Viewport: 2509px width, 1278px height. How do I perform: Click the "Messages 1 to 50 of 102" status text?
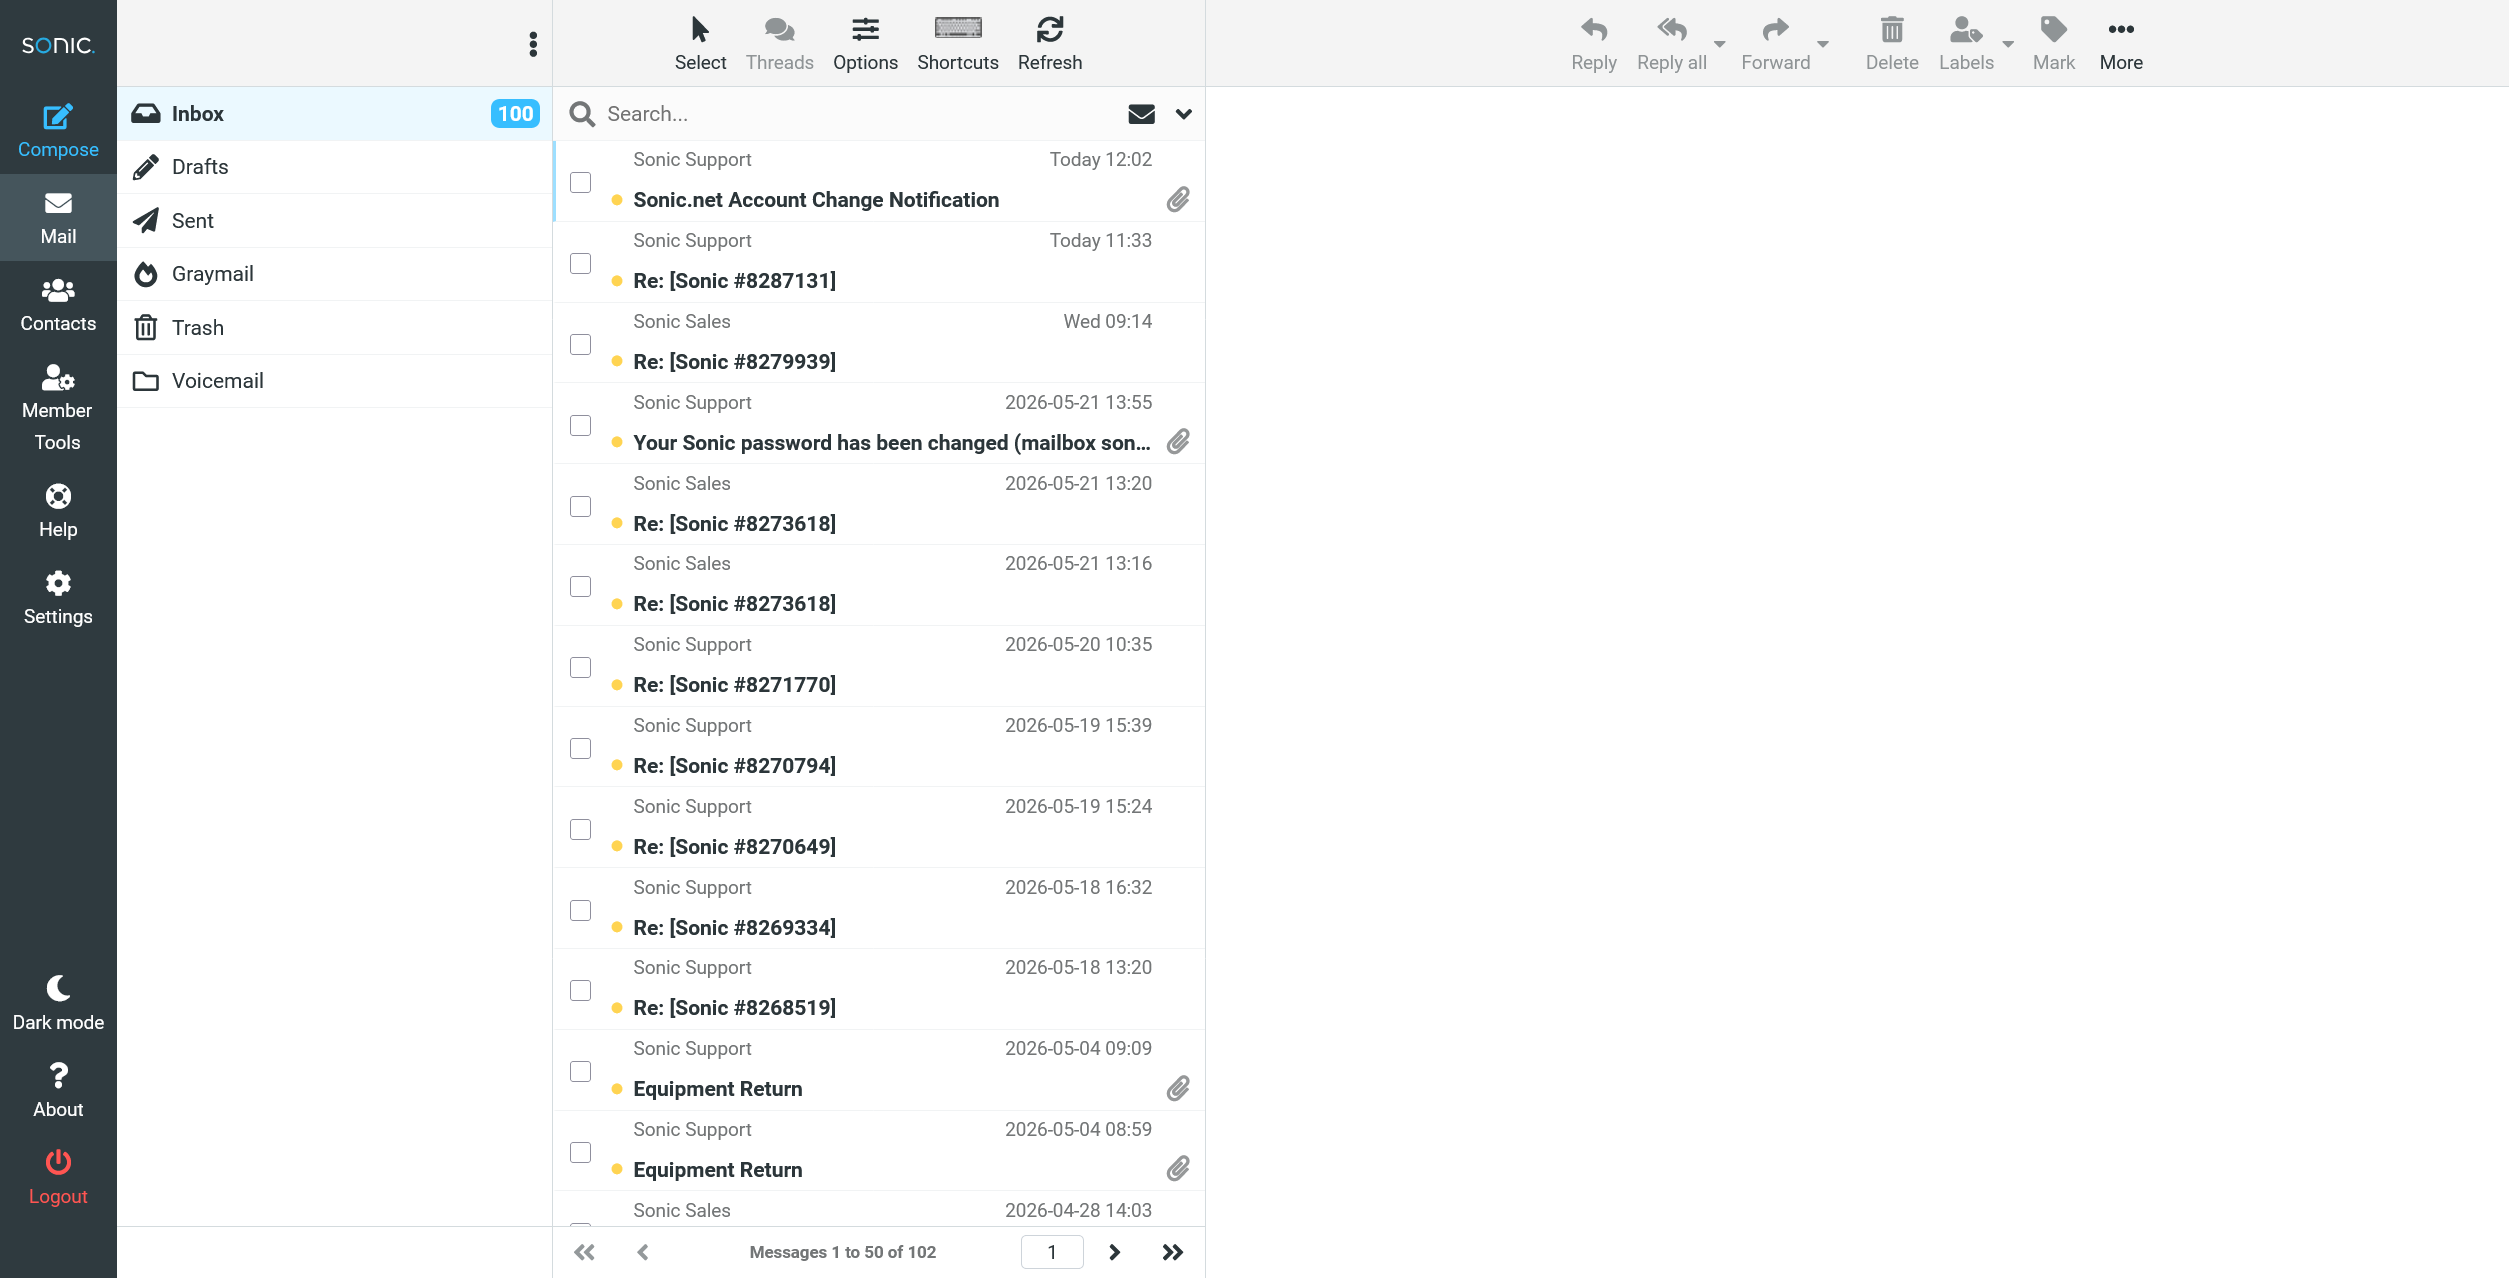[x=842, y=1252]
